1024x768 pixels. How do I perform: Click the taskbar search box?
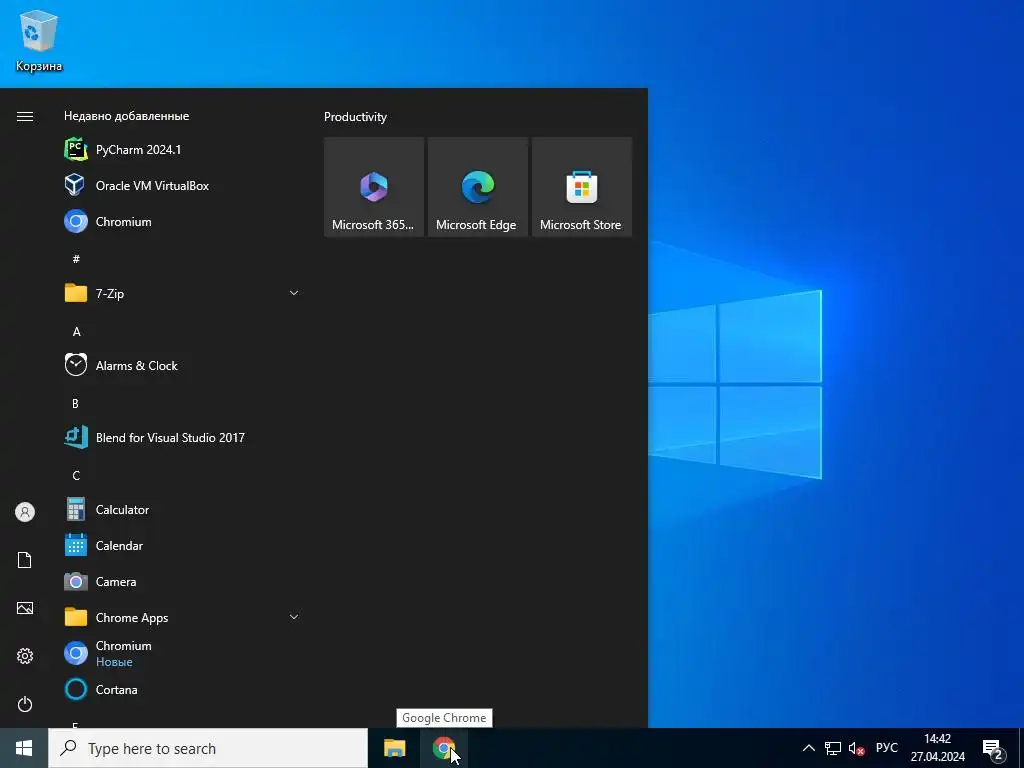click(x=208, y=748)
